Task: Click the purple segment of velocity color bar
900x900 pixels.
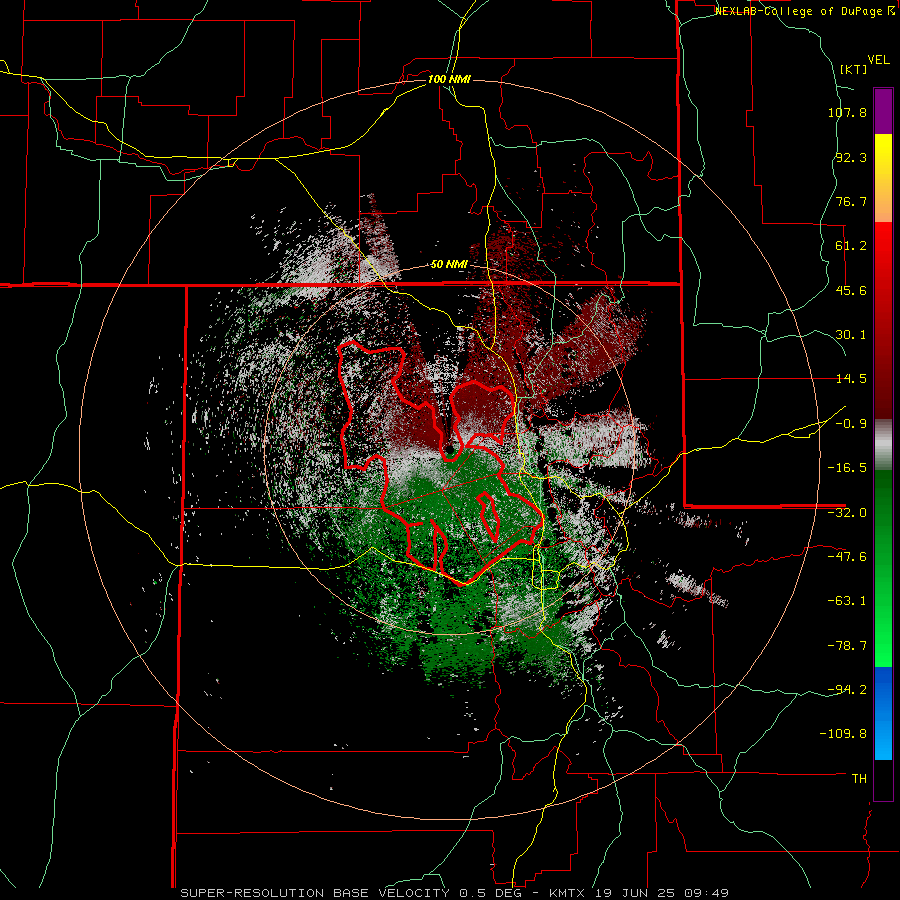Action: [x=883, y=111]
